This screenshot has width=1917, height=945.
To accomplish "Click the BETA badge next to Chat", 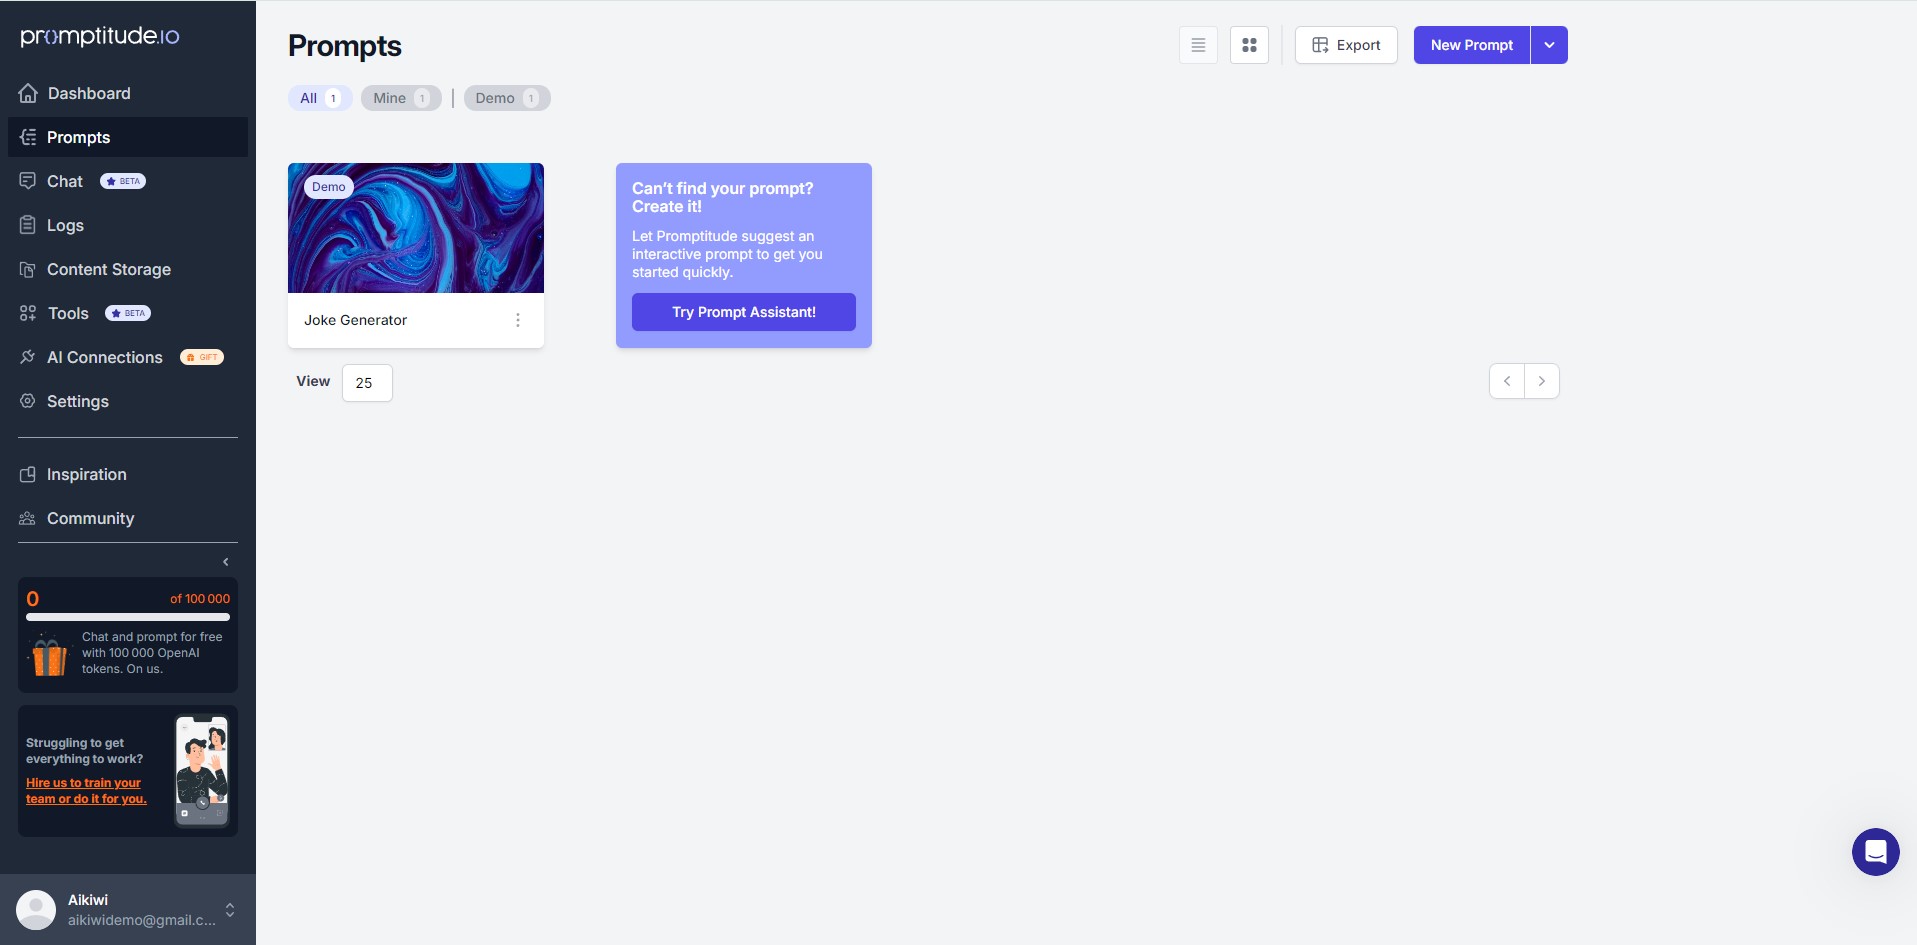I will click(123, 181).
